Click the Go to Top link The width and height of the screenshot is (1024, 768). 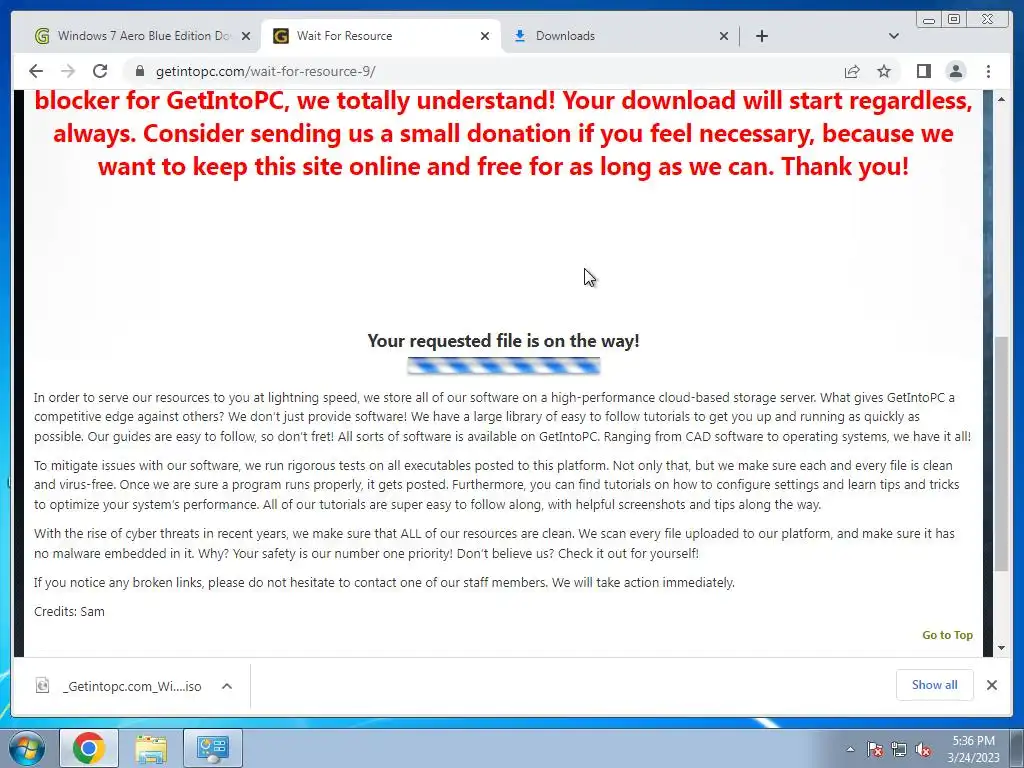(x=947, y=635)
